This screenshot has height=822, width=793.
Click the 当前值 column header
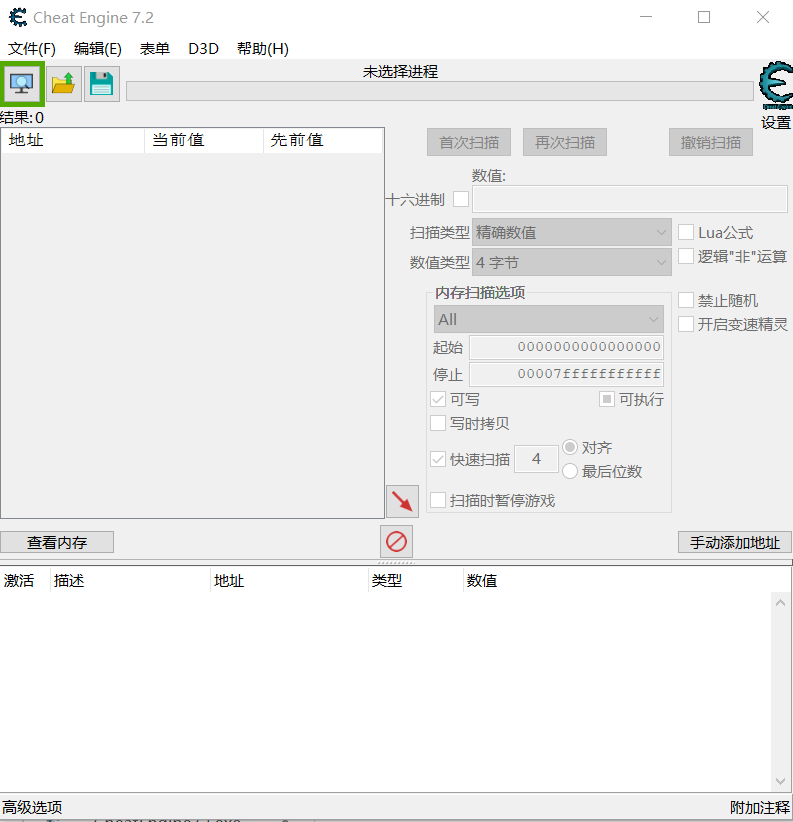pyautogui.click(x=204, y=140)
